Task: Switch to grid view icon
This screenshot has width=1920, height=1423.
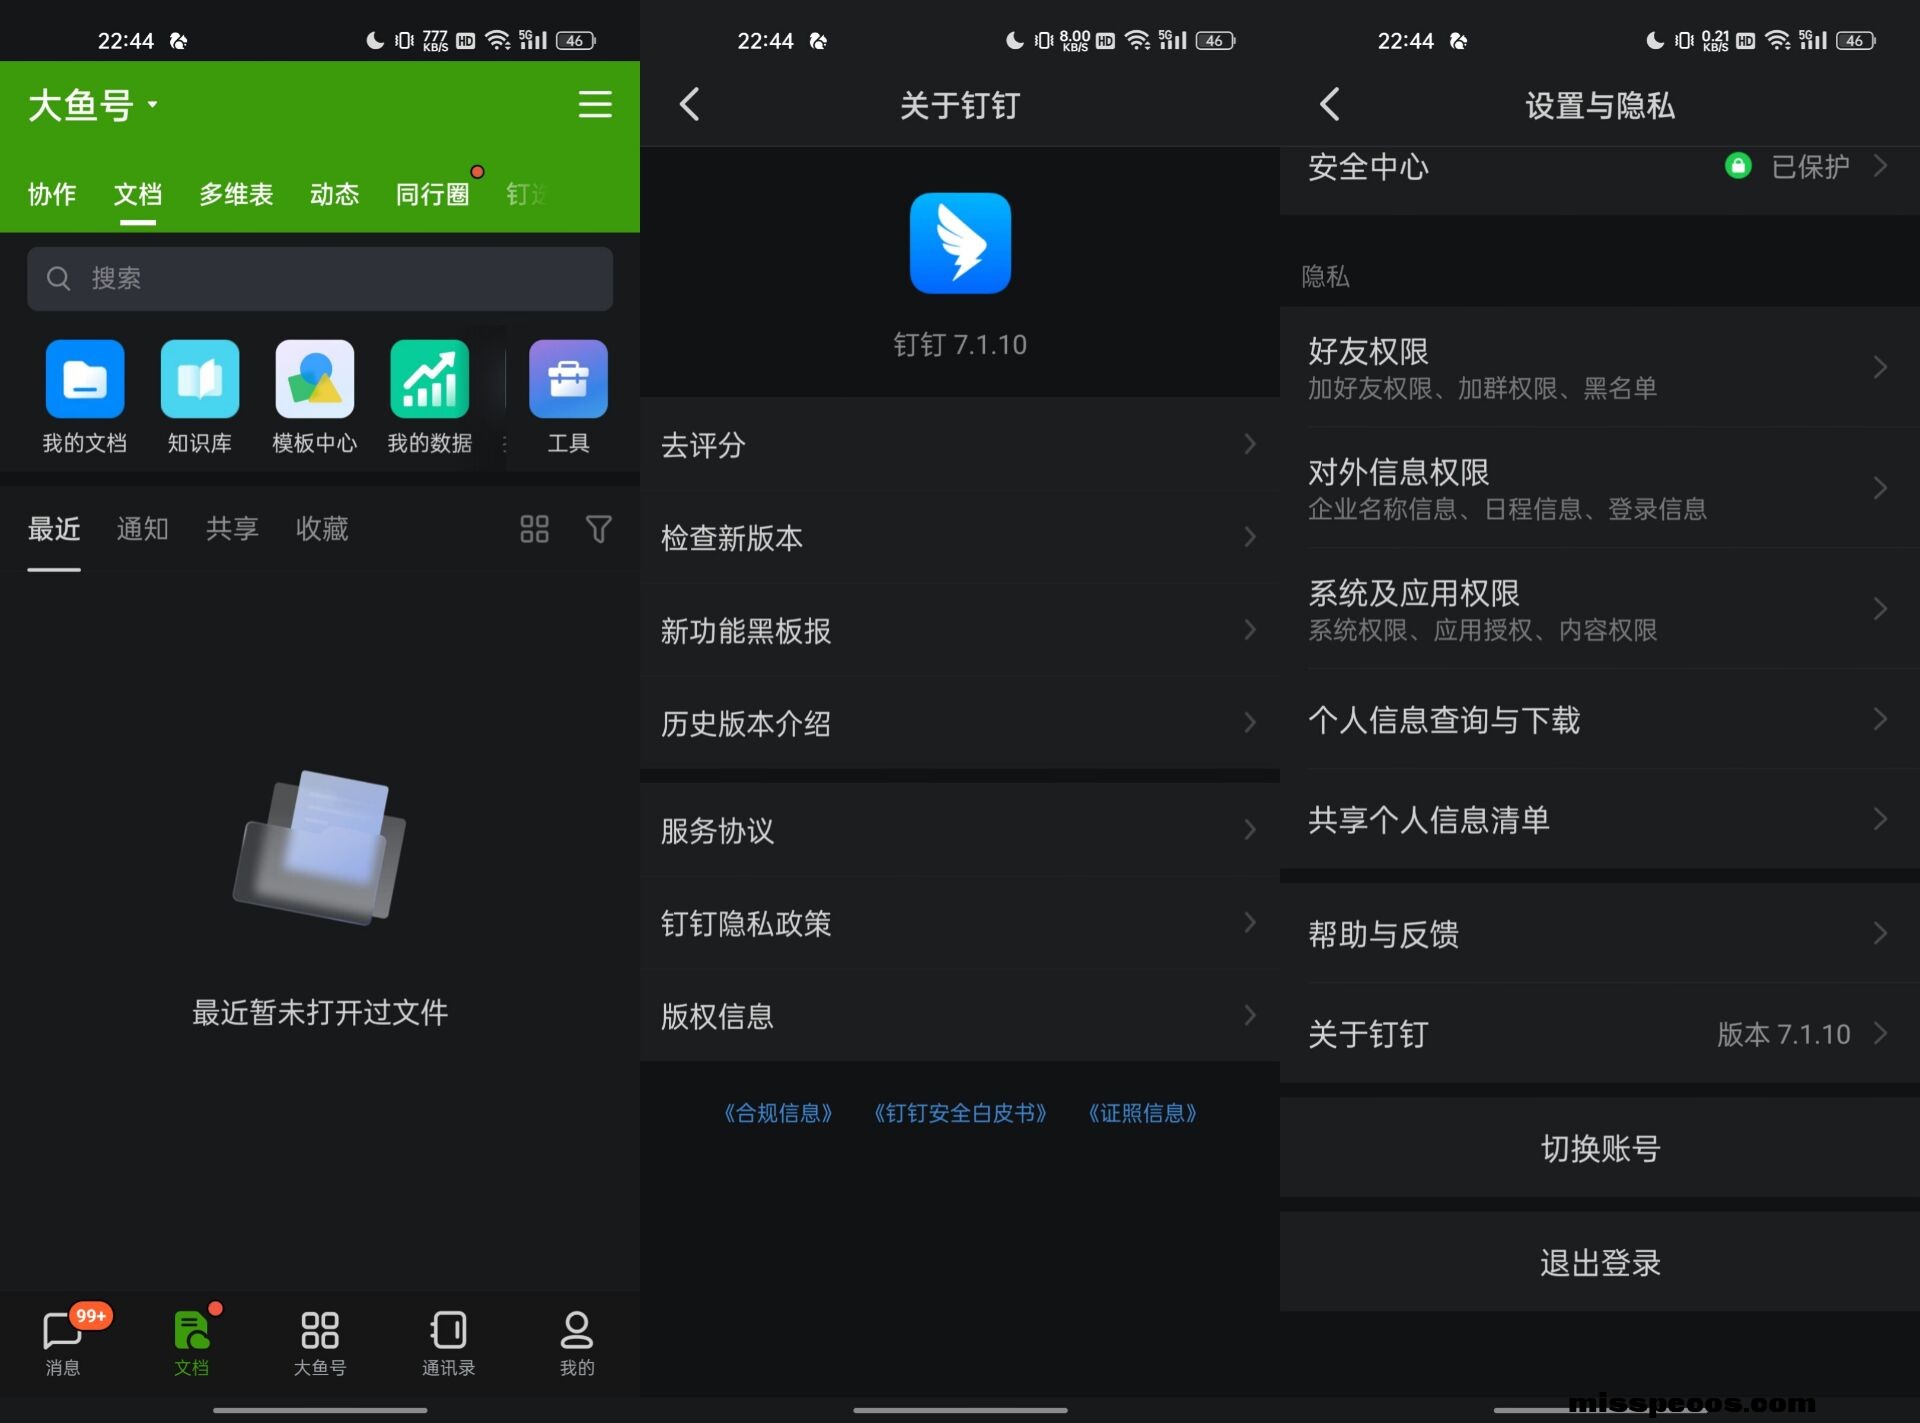Action: 534,529
